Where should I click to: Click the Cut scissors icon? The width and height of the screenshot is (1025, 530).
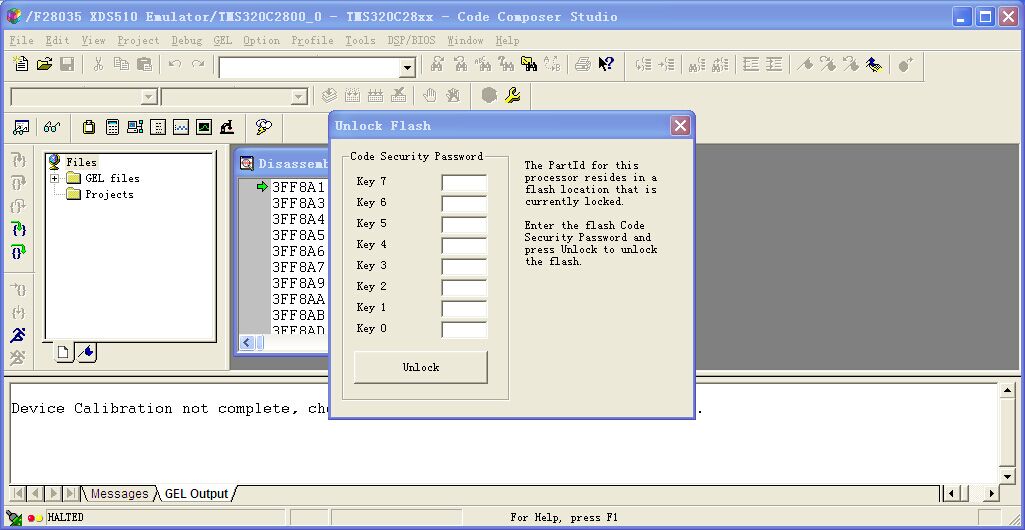(98, 64)
